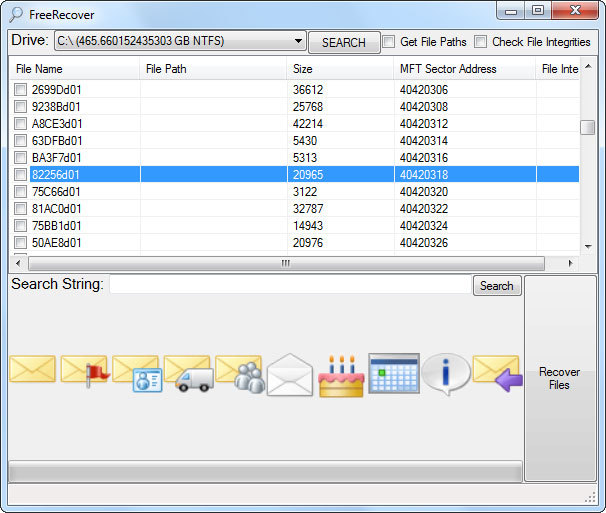Click the envelope with delivery truck icon
Screen dimensions: 606x513
pyautogui.click(x=188, y=372)
